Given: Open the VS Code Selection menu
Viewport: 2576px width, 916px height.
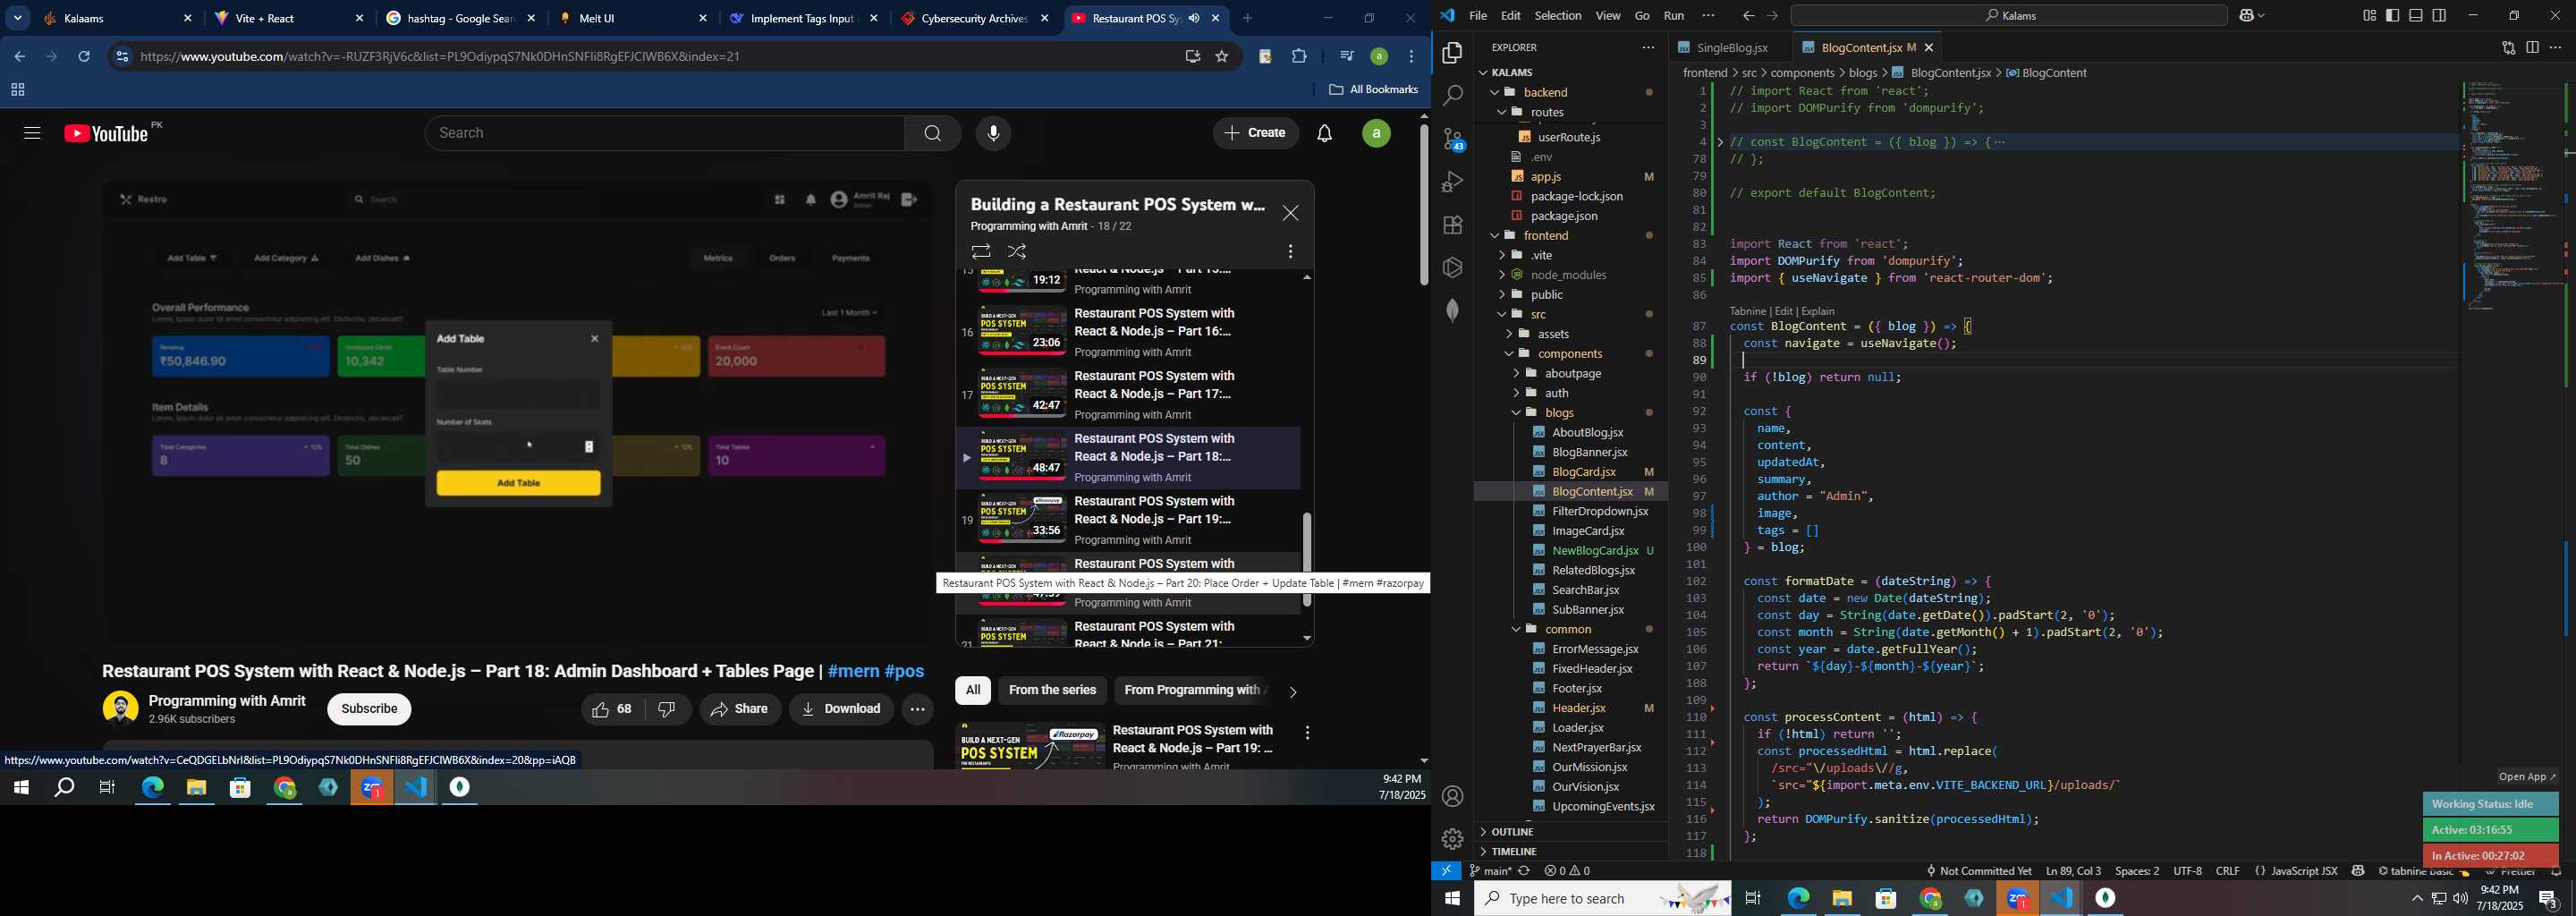Looking at the screenshot, I should pos(1557,16).
